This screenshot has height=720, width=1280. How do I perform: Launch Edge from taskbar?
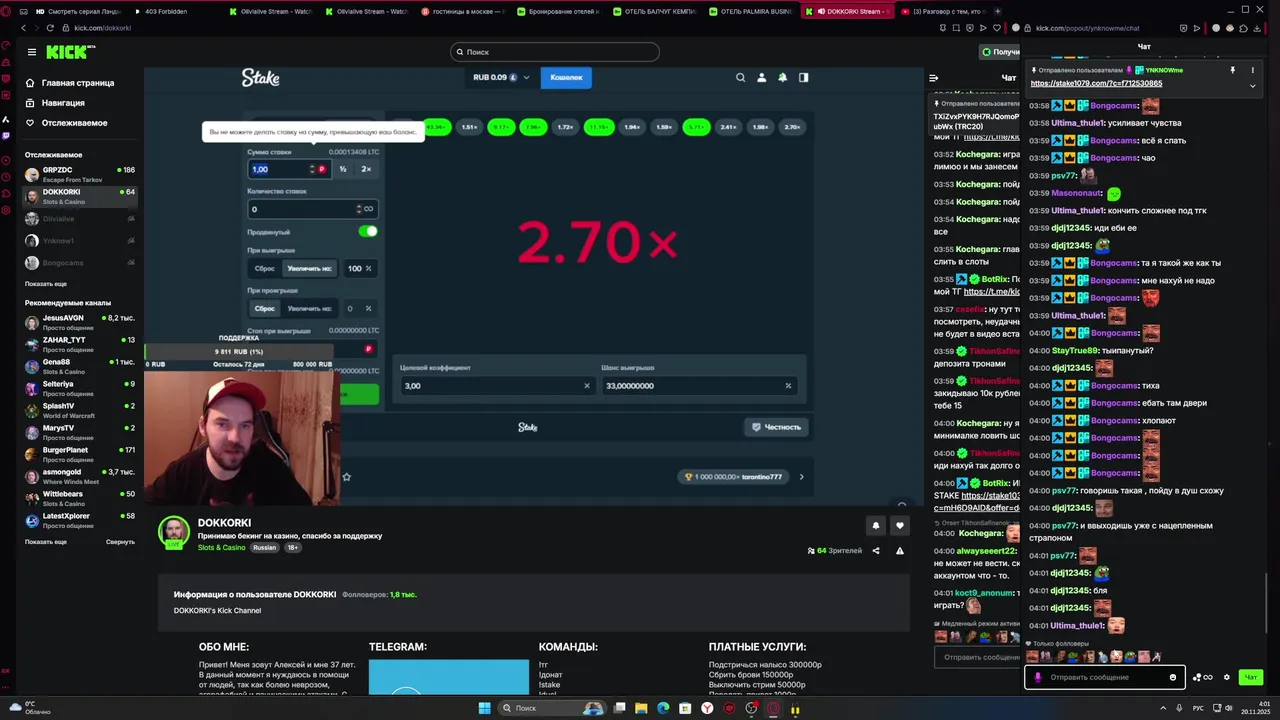pos(662,708)
